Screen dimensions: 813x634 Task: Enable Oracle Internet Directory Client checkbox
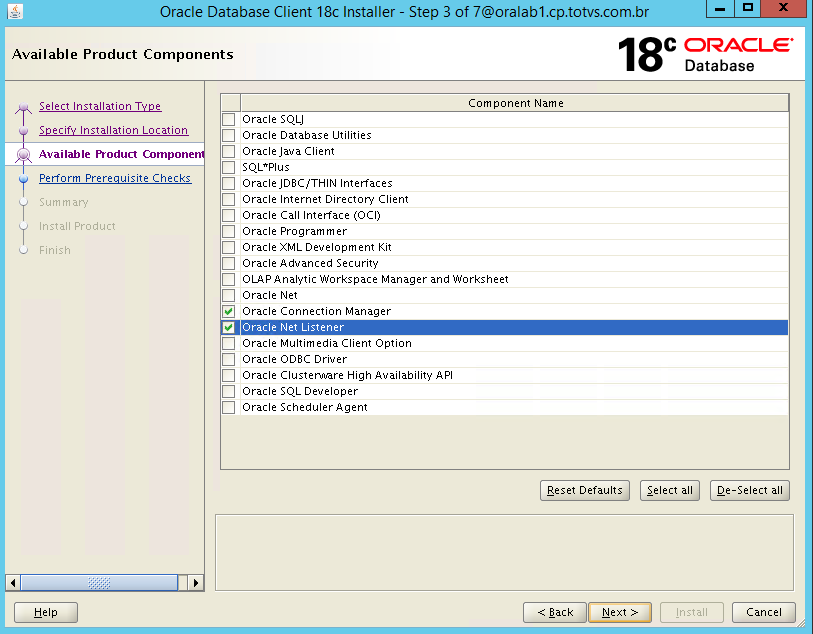point(229,200)
